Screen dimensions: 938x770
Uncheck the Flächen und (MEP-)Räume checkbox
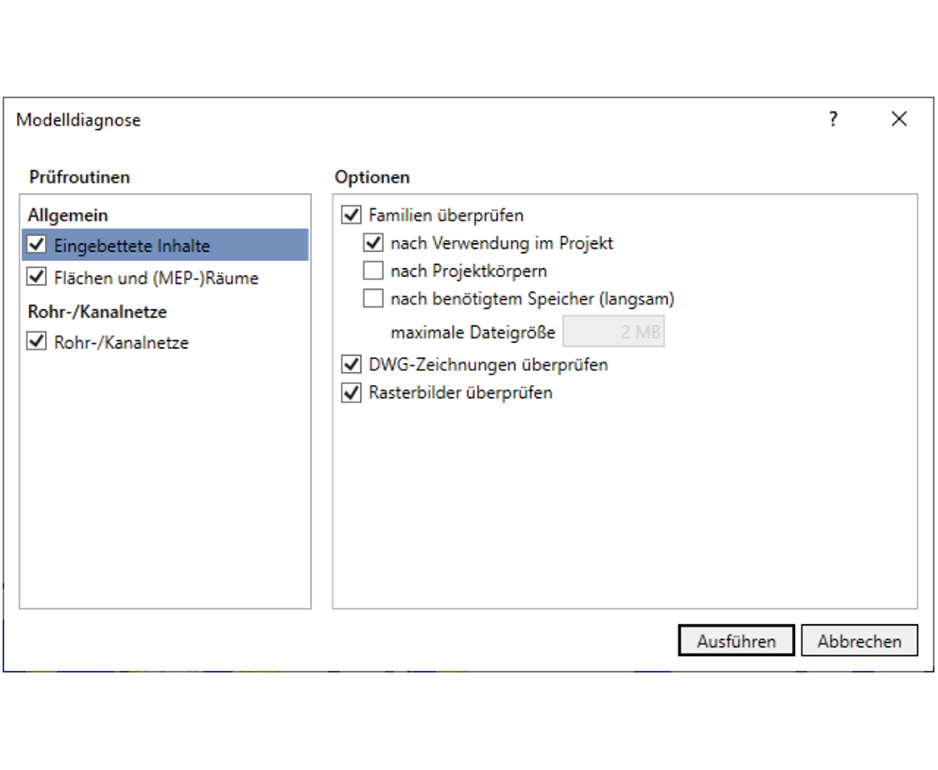point(37,277)
